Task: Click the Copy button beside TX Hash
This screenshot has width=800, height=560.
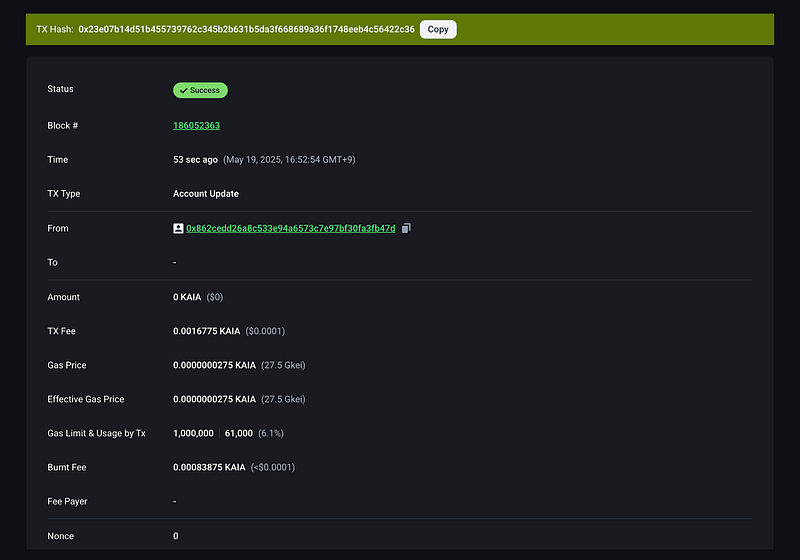Action: pos(438,29)
